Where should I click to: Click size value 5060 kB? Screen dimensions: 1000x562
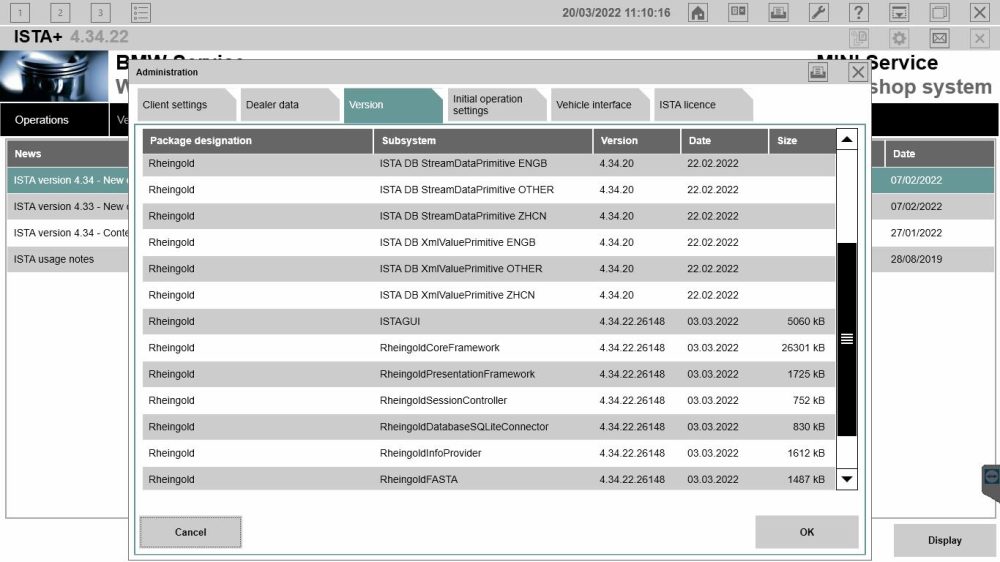(805, 322)
